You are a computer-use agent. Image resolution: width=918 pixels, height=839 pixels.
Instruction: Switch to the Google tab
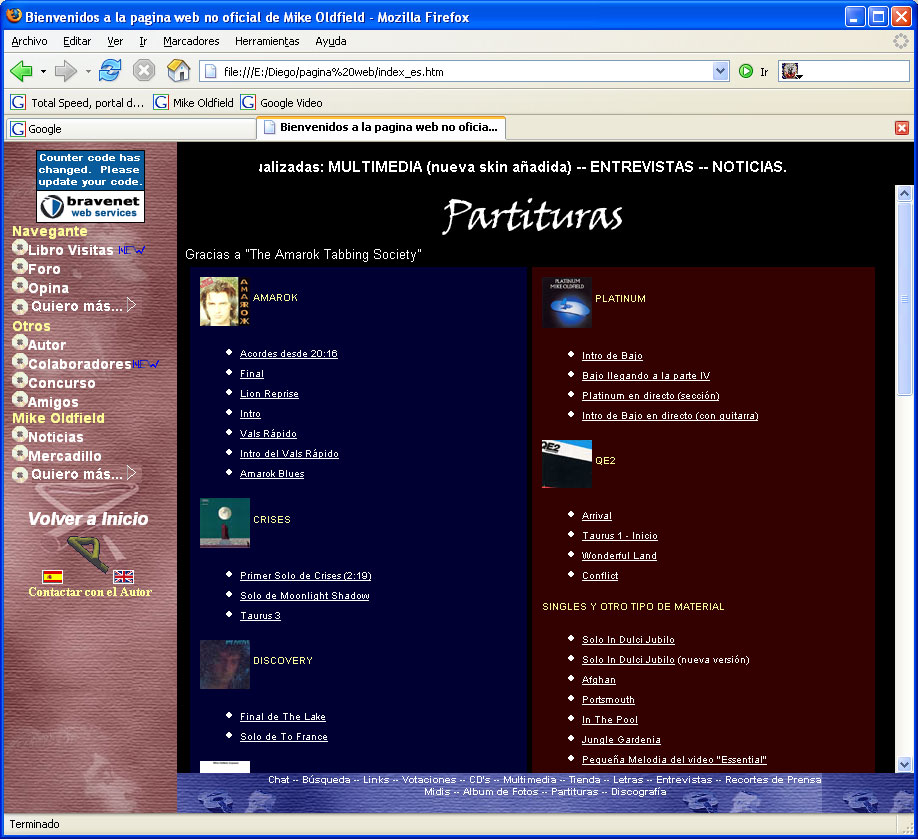click(x=130, y=129)
